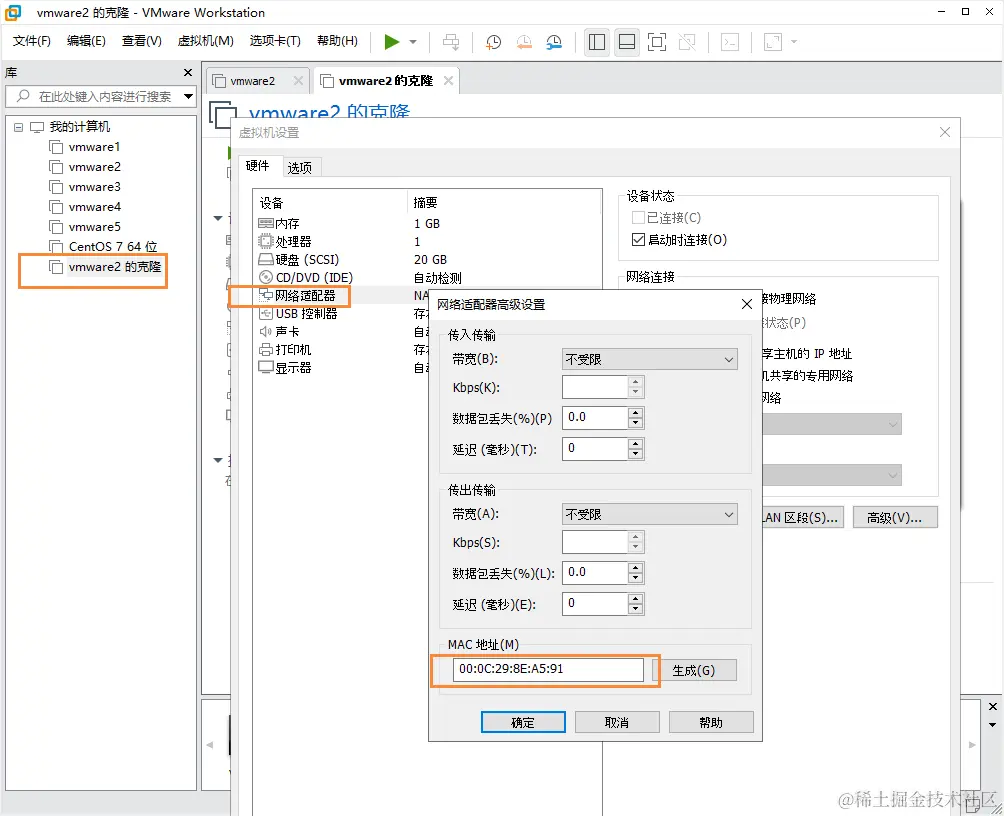Viewport: 1004px width, 816px height.
Task: Click the stretch guest display icon
Action: 773,42
